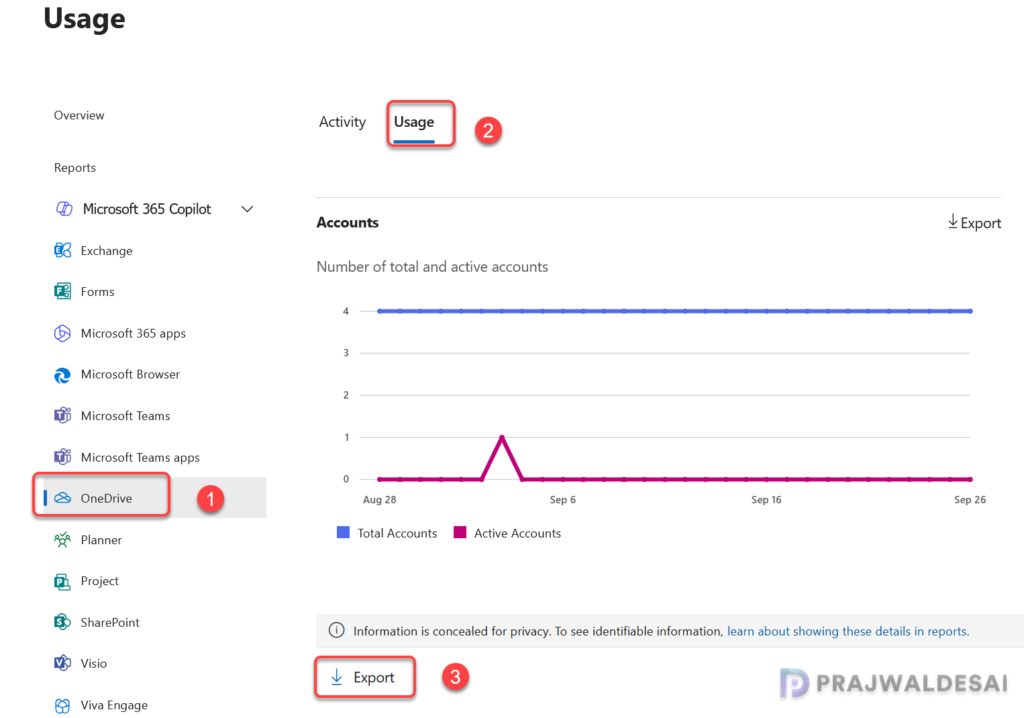The width and height of the screenshot is (1024, 718).
Task: Click the SharePoint icon
Action: [62, 622]
